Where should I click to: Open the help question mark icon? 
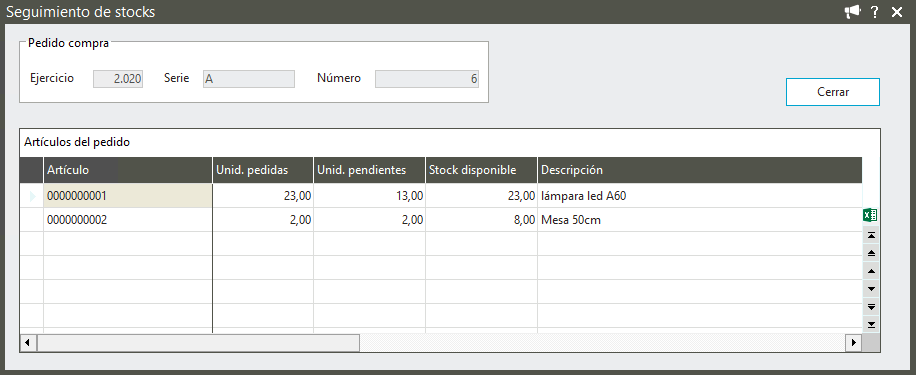click(x=875, y=12)
